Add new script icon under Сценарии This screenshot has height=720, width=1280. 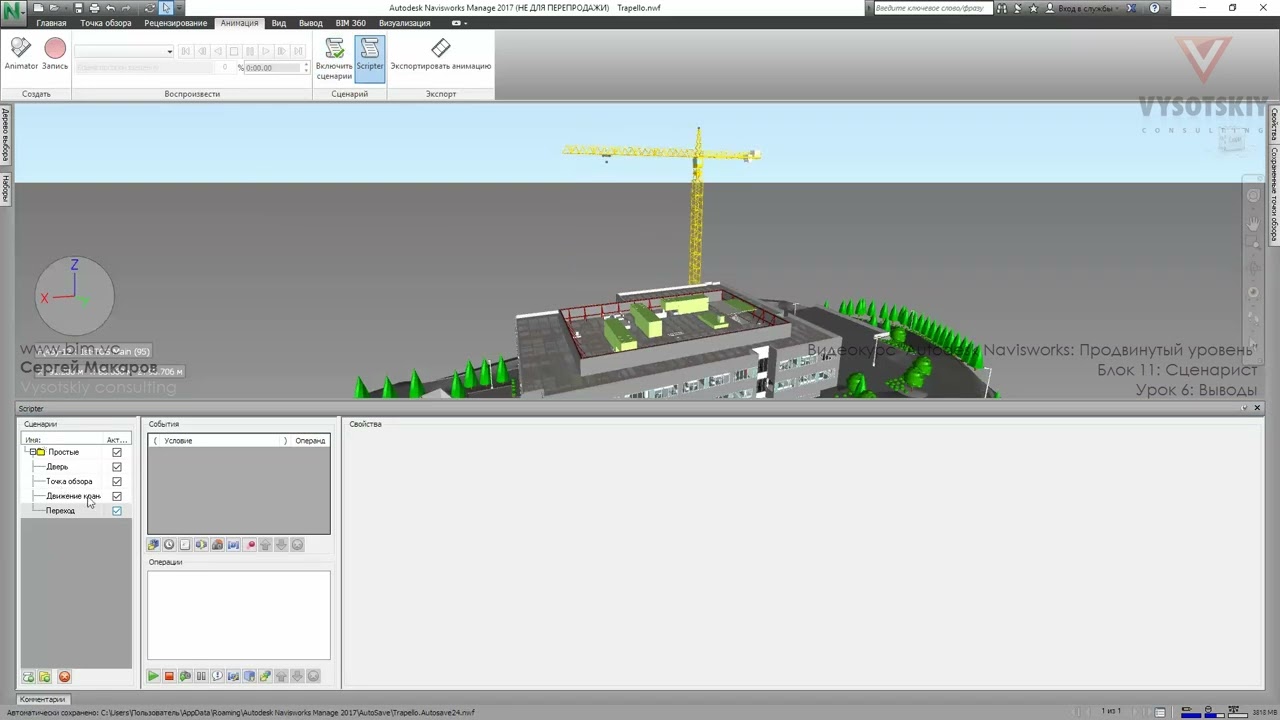28,677
